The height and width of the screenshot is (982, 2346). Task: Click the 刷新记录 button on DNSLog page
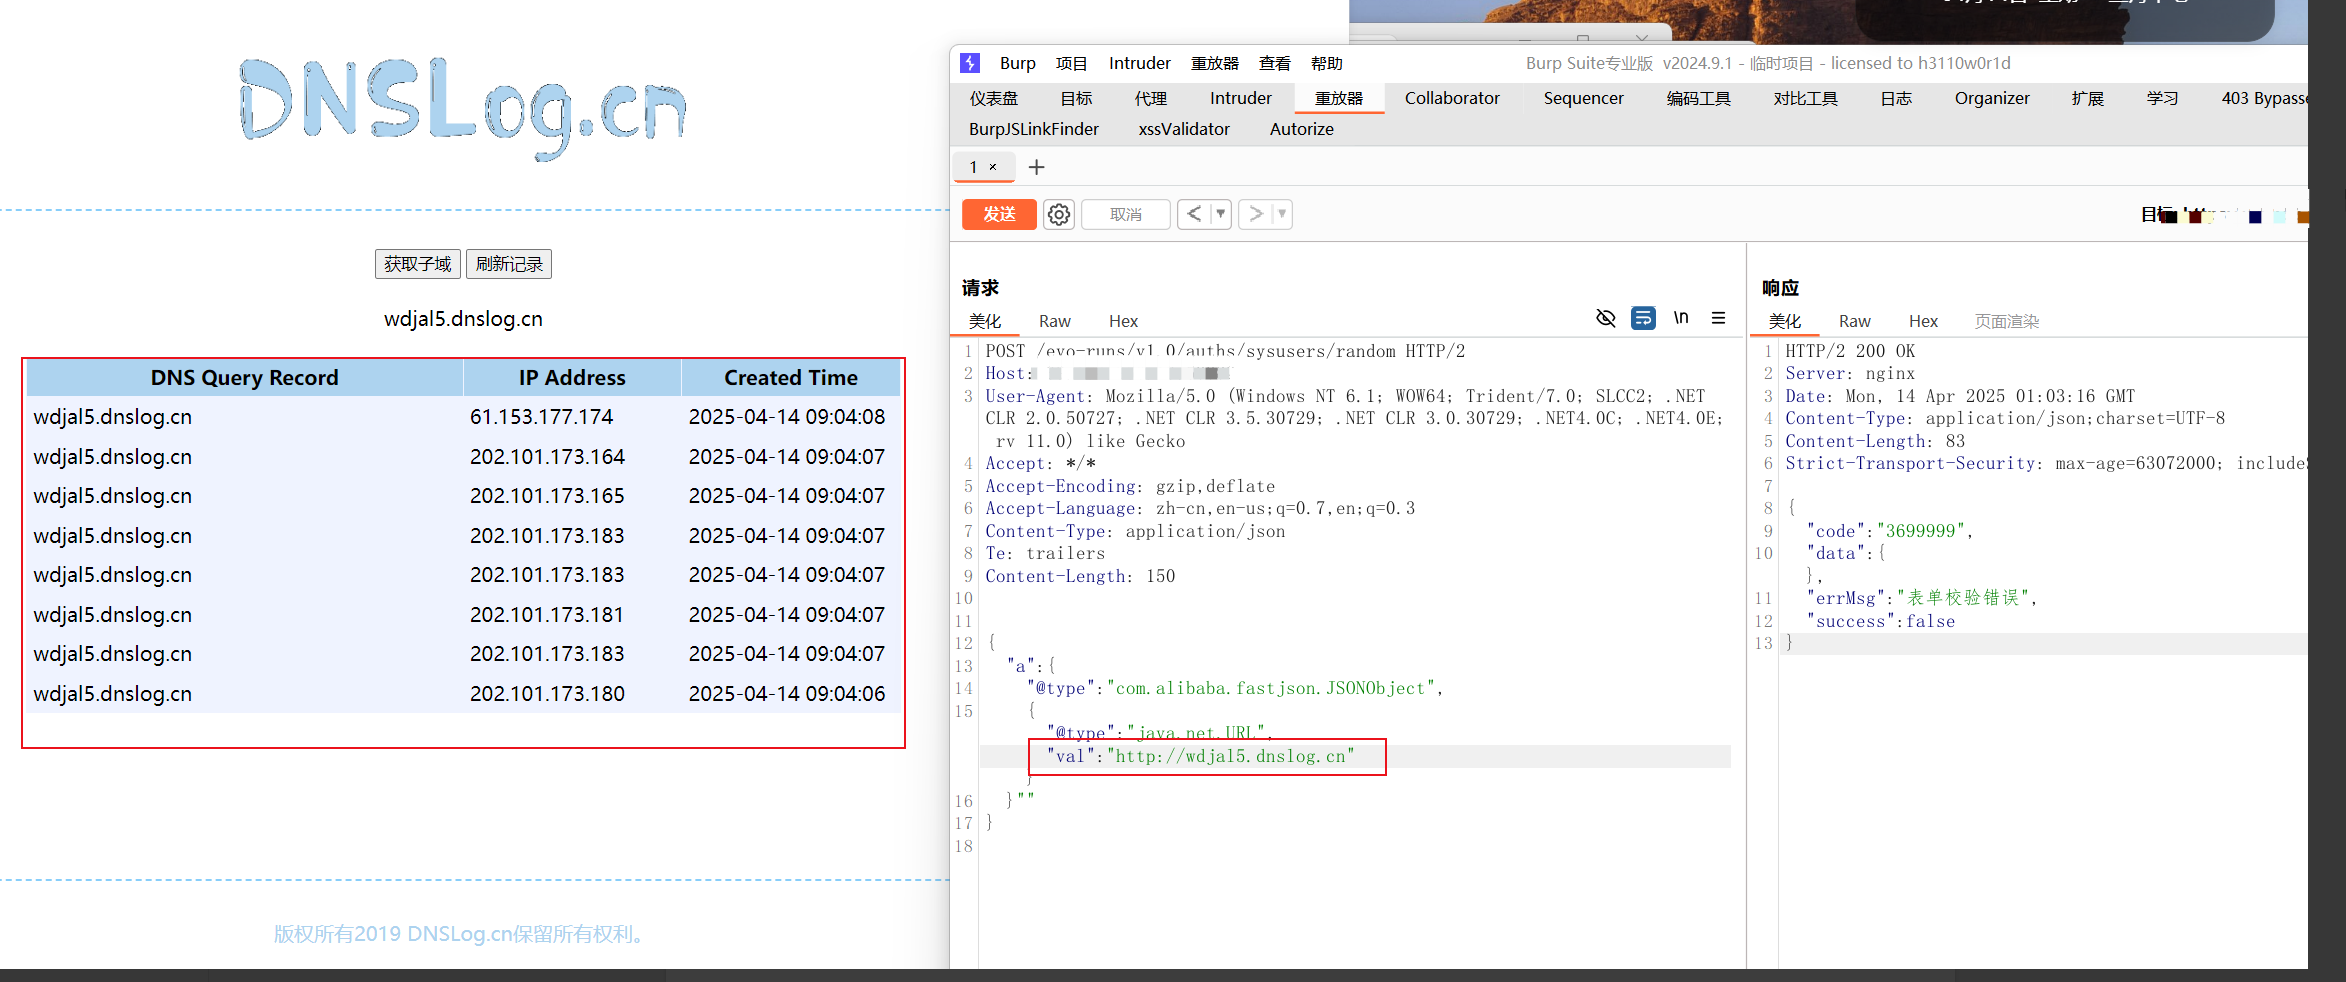pyautogui.click(x=509, y=264)
